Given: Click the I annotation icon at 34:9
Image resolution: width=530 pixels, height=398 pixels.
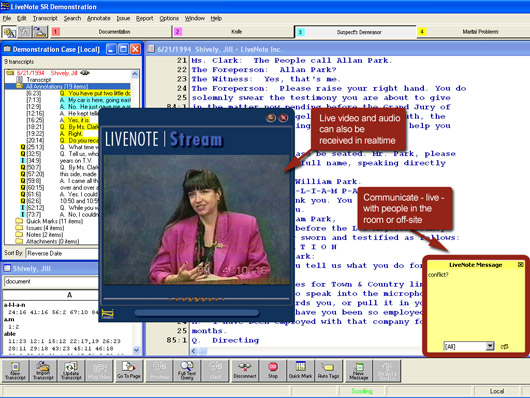Looking at the screenshot, I should click(x=23, y=161).
